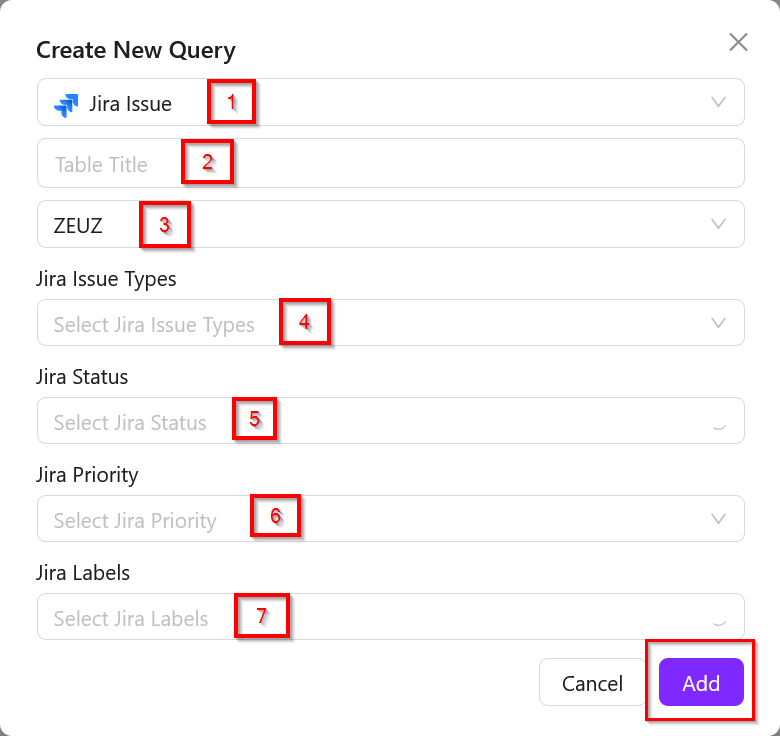Click the 'Jira Issue Types' field label

[106, 279]
